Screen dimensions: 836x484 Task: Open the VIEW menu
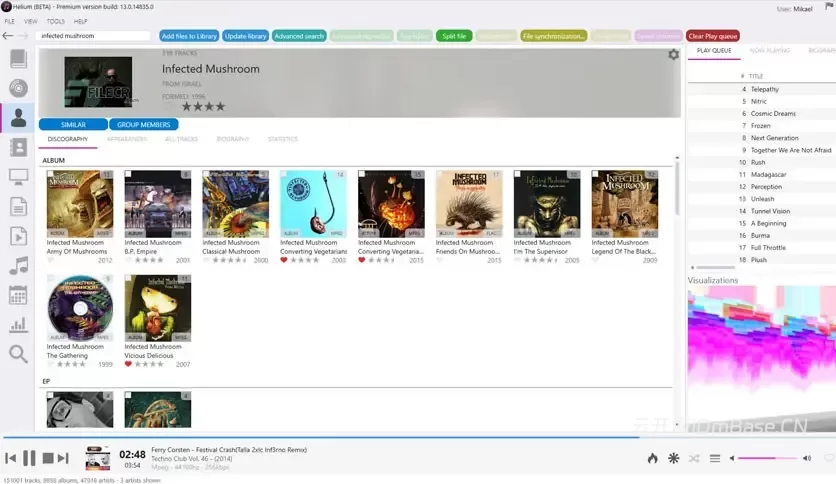click(30, 21)
